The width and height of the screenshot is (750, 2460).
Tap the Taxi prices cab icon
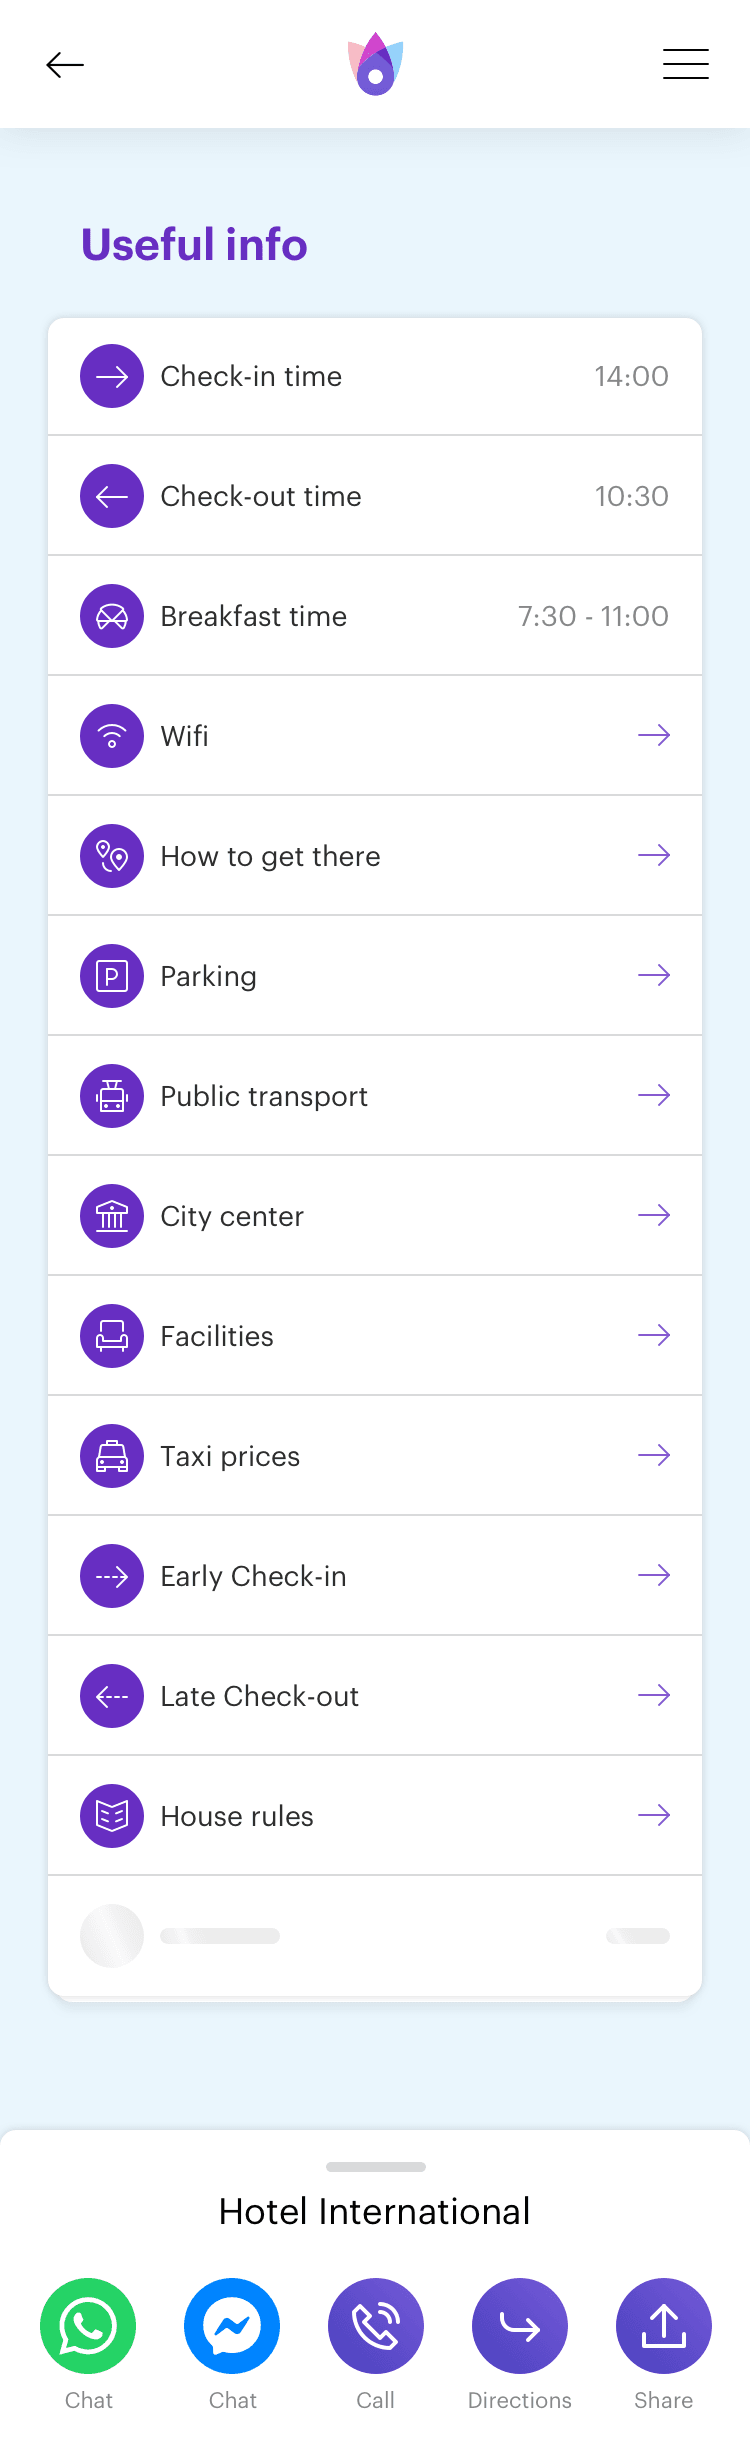112,1455
